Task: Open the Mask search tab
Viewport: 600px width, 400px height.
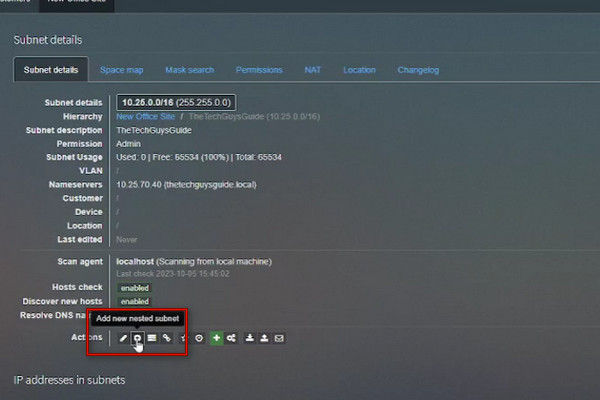Action: pos(189,70)
